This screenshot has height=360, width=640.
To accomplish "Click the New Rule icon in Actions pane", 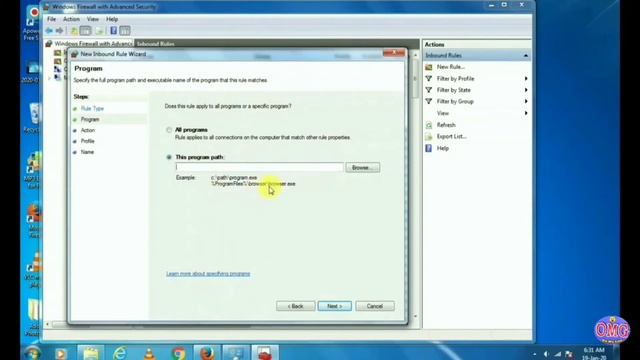I will (x=429, y=67).
